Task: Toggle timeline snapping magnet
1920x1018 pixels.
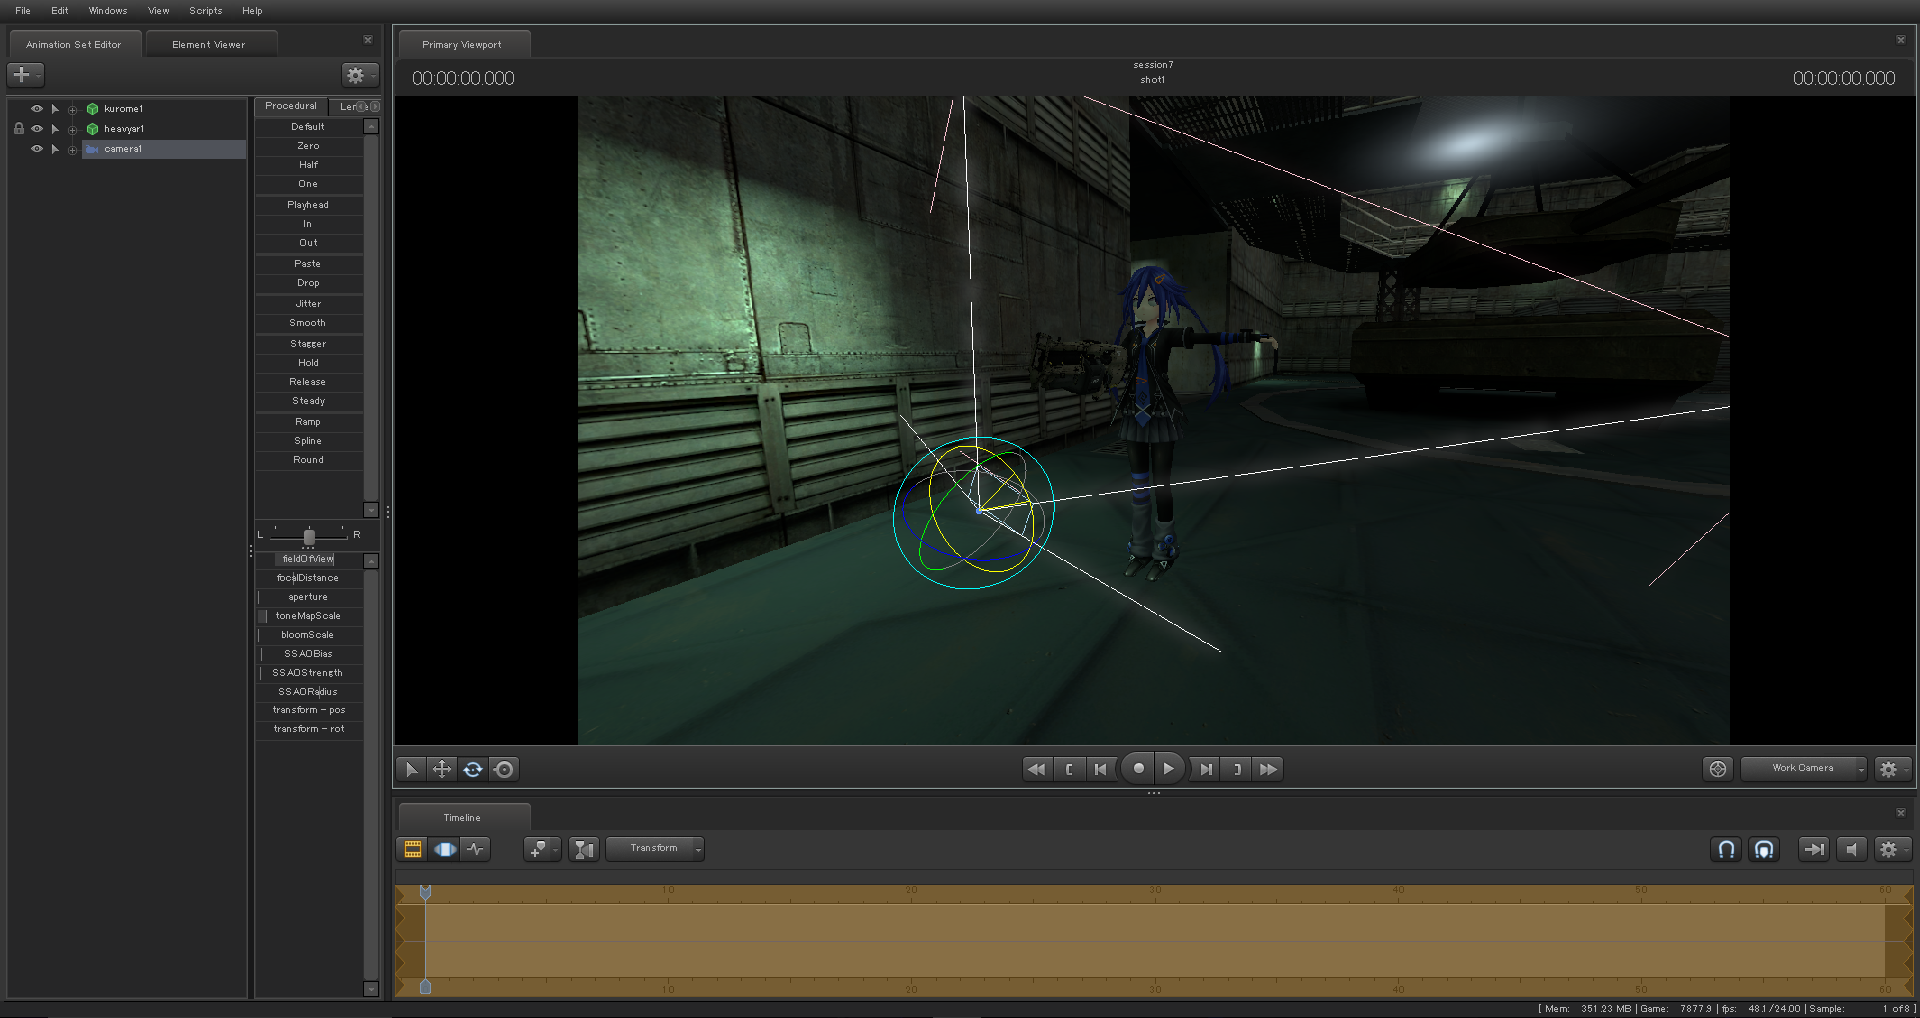Action: click(x=1727, y=849)
